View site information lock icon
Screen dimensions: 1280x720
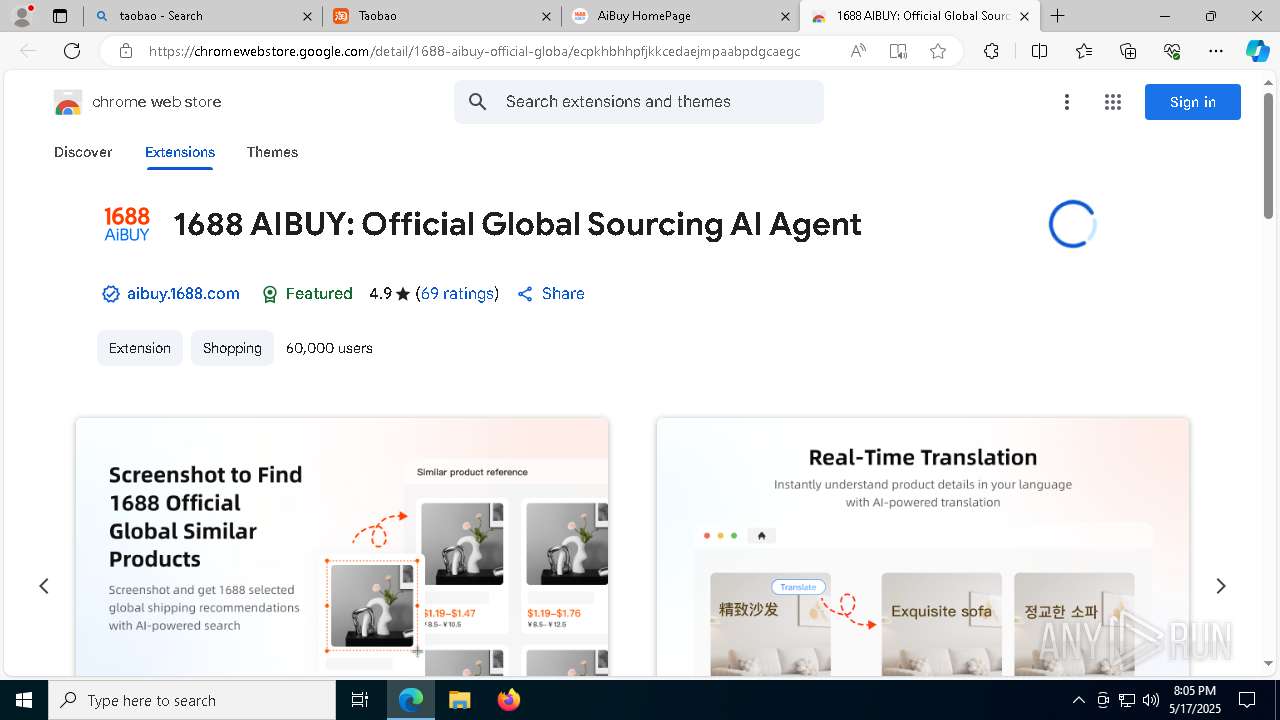tap(126, 51)
